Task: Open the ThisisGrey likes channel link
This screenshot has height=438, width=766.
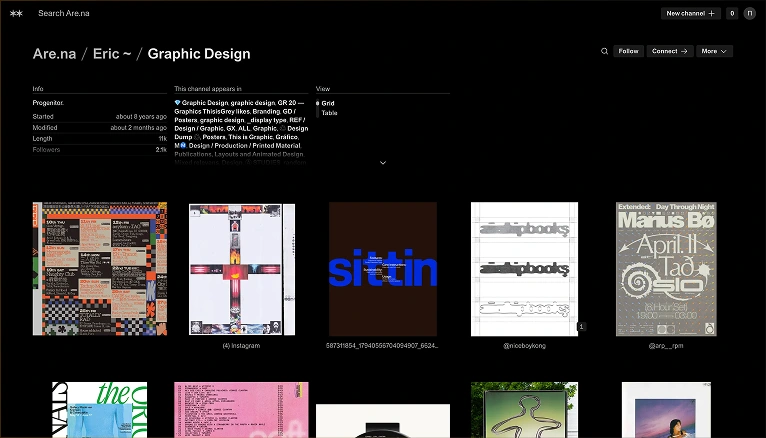Action: click(x=227, y=111)
